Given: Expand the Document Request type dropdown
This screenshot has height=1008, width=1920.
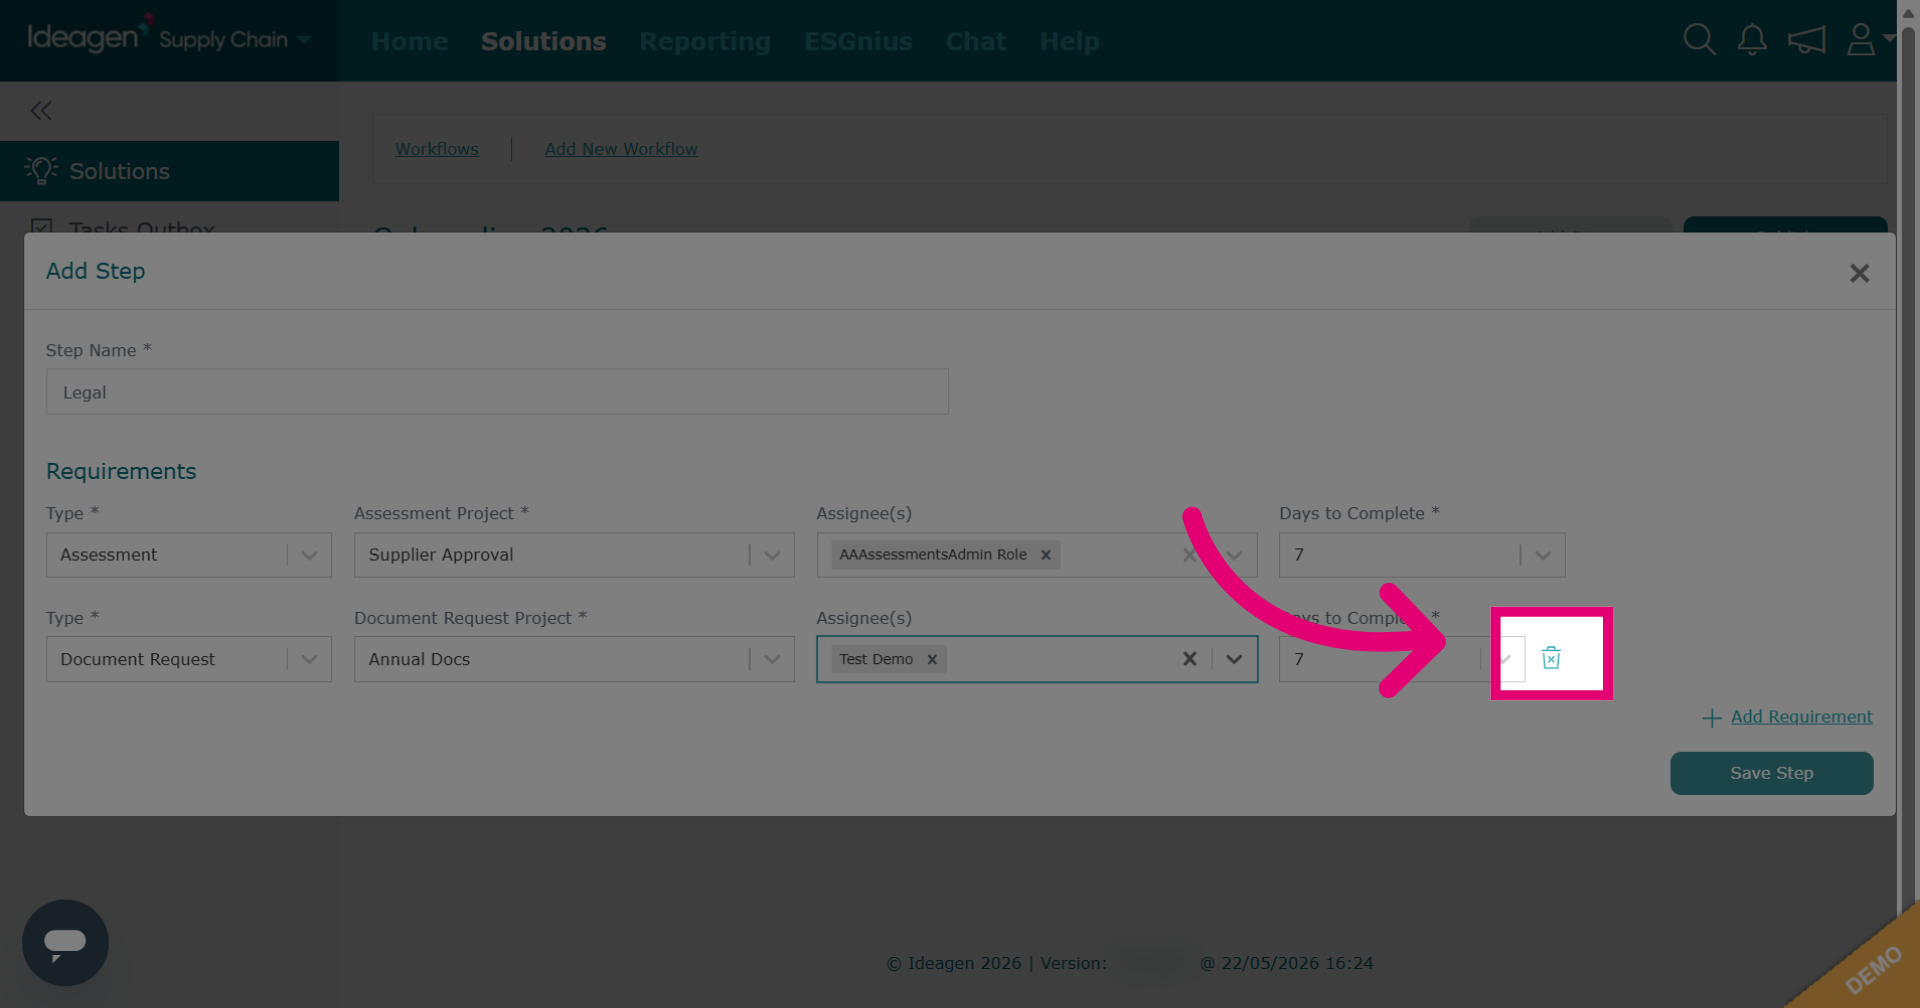Looking at the screenshot, I should coord(309,659).
